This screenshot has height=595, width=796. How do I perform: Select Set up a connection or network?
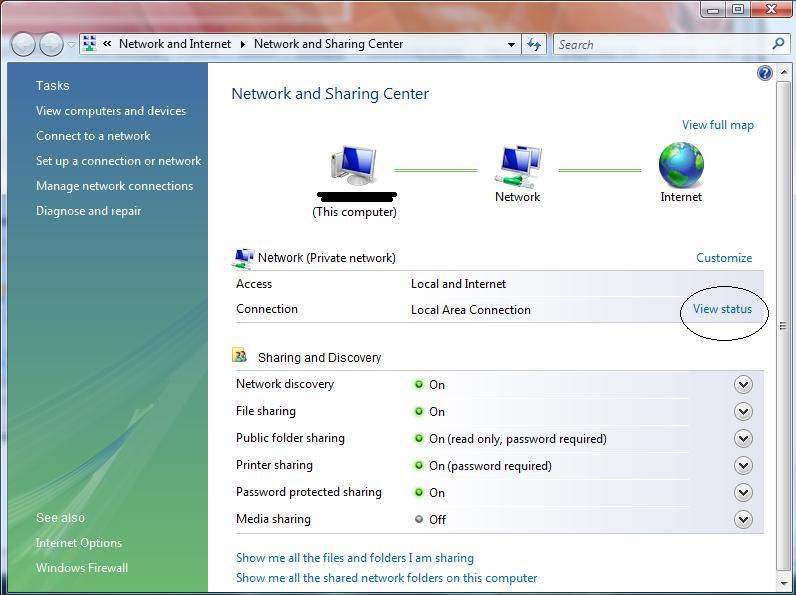pos(118,161)
